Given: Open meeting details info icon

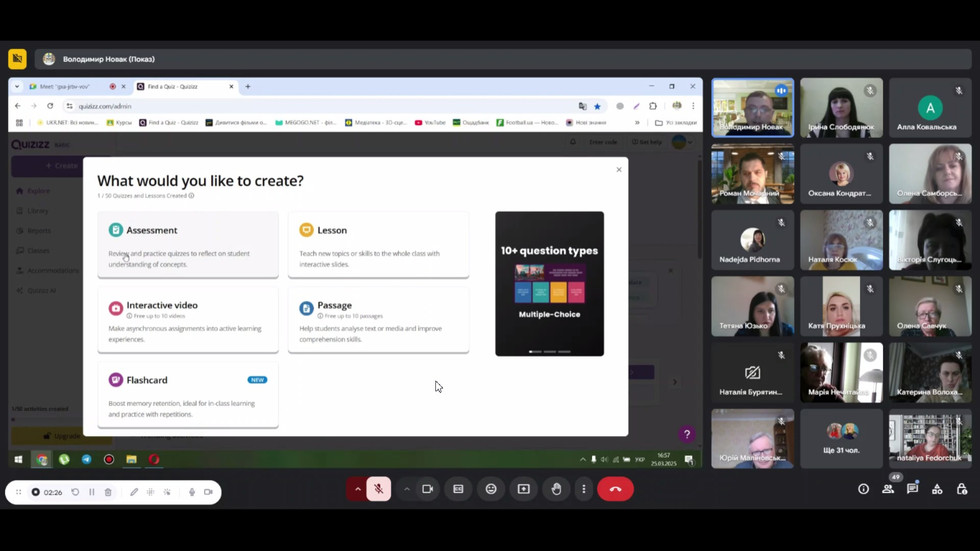Looking at the screenshot, I should click(x=863, y=489).
